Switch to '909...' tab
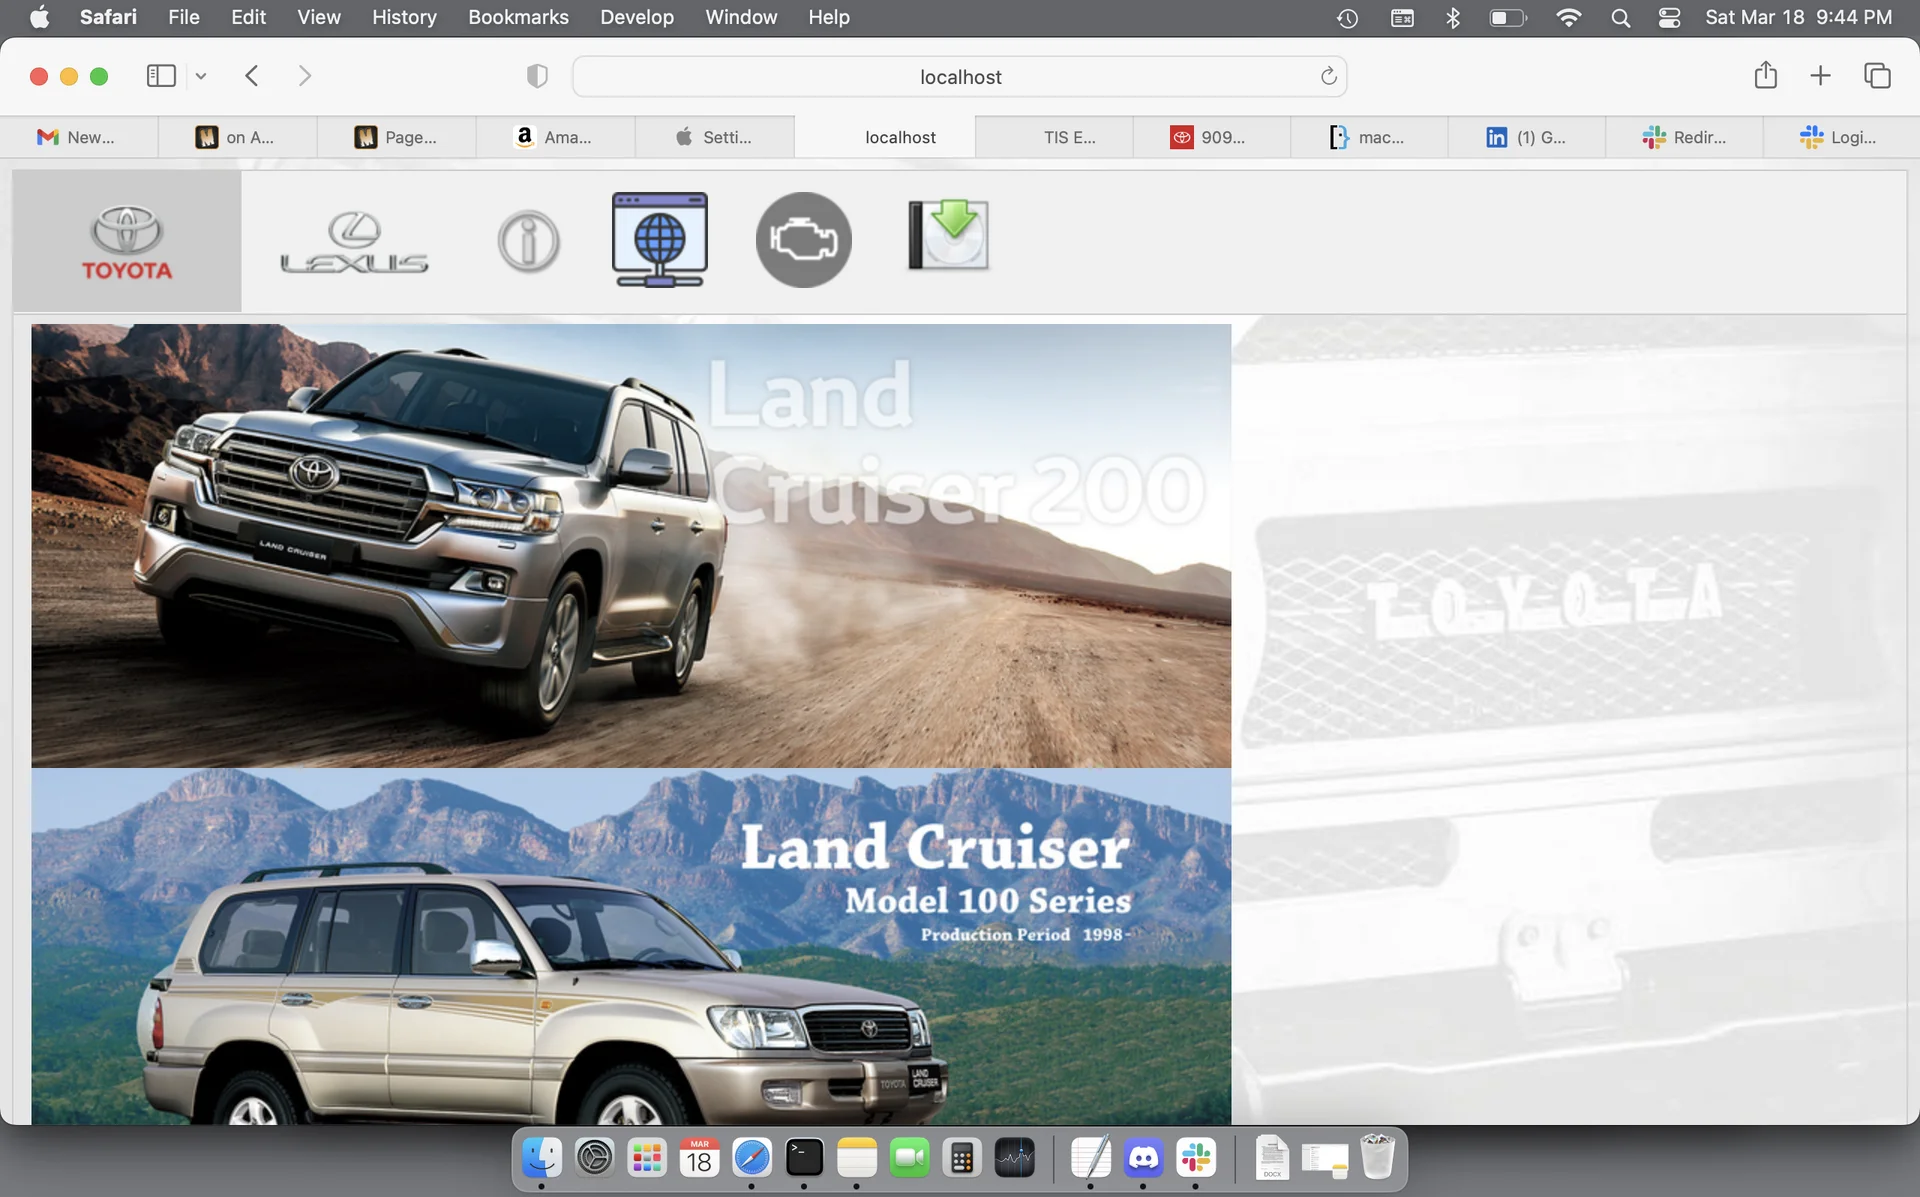Viewport: 1920px width, 1197px height. 1212,137
